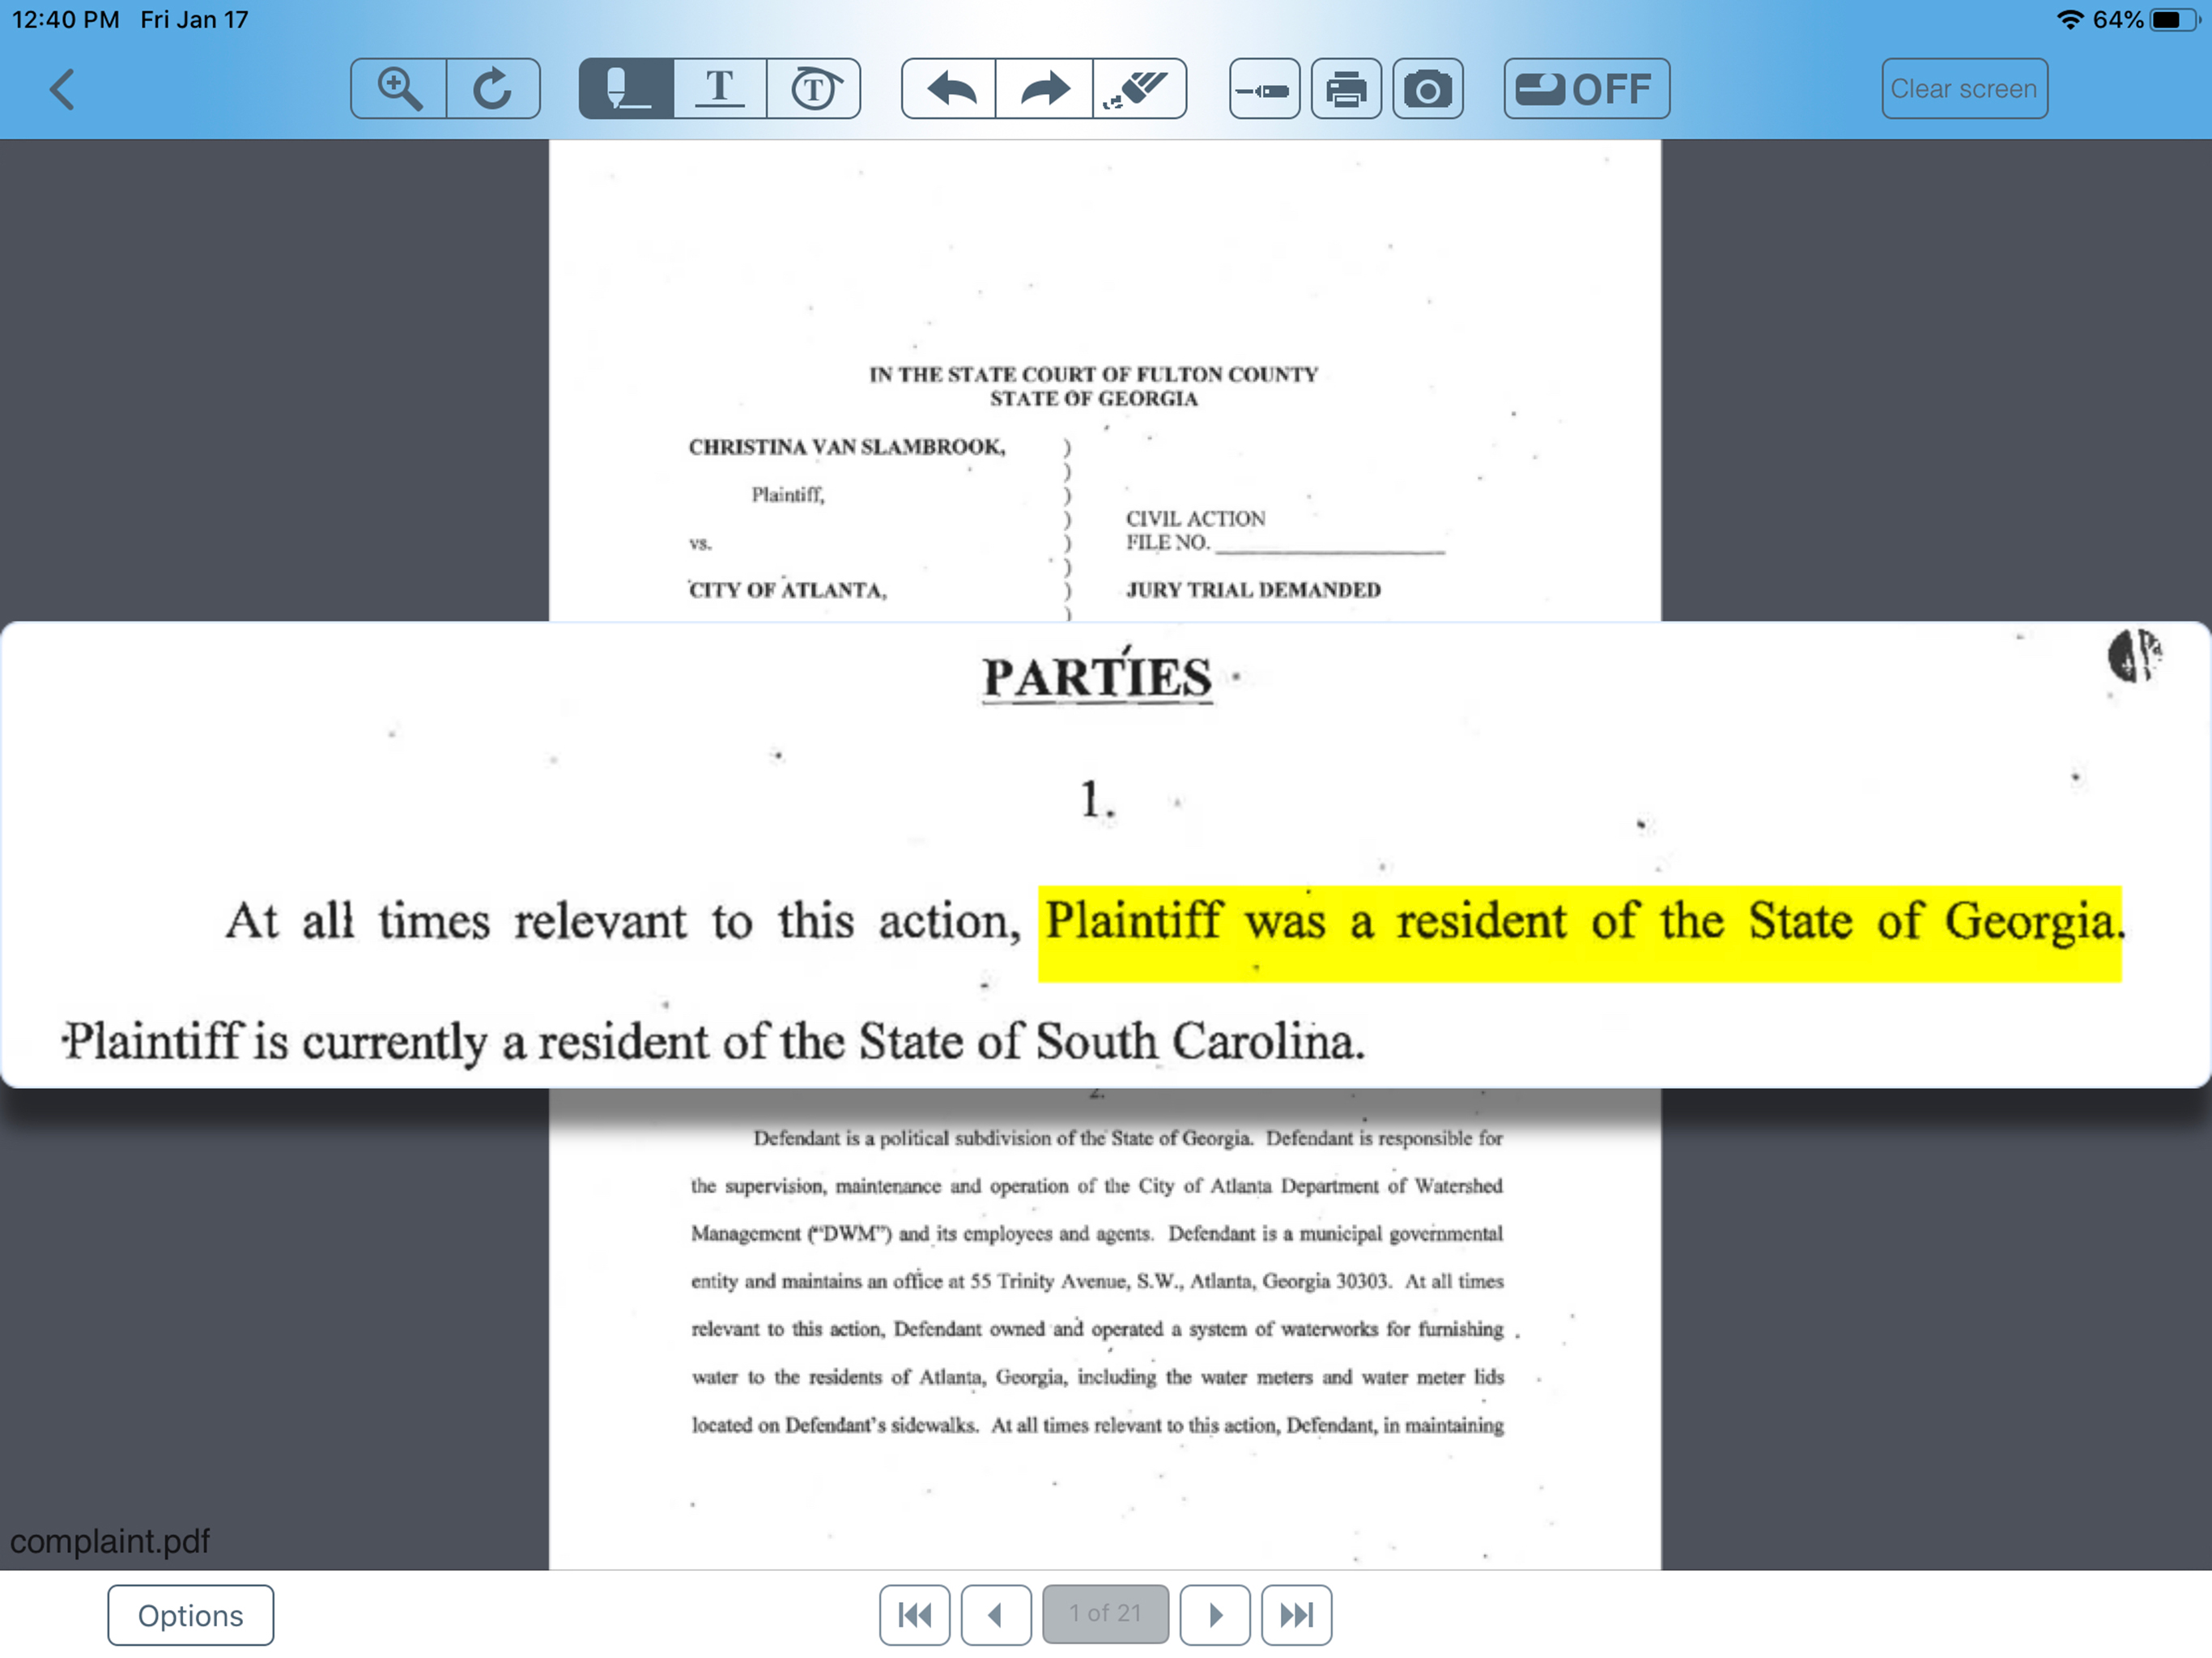Redo the last annotation
Screen dimensions: 2212x1658
[1044, 89]
